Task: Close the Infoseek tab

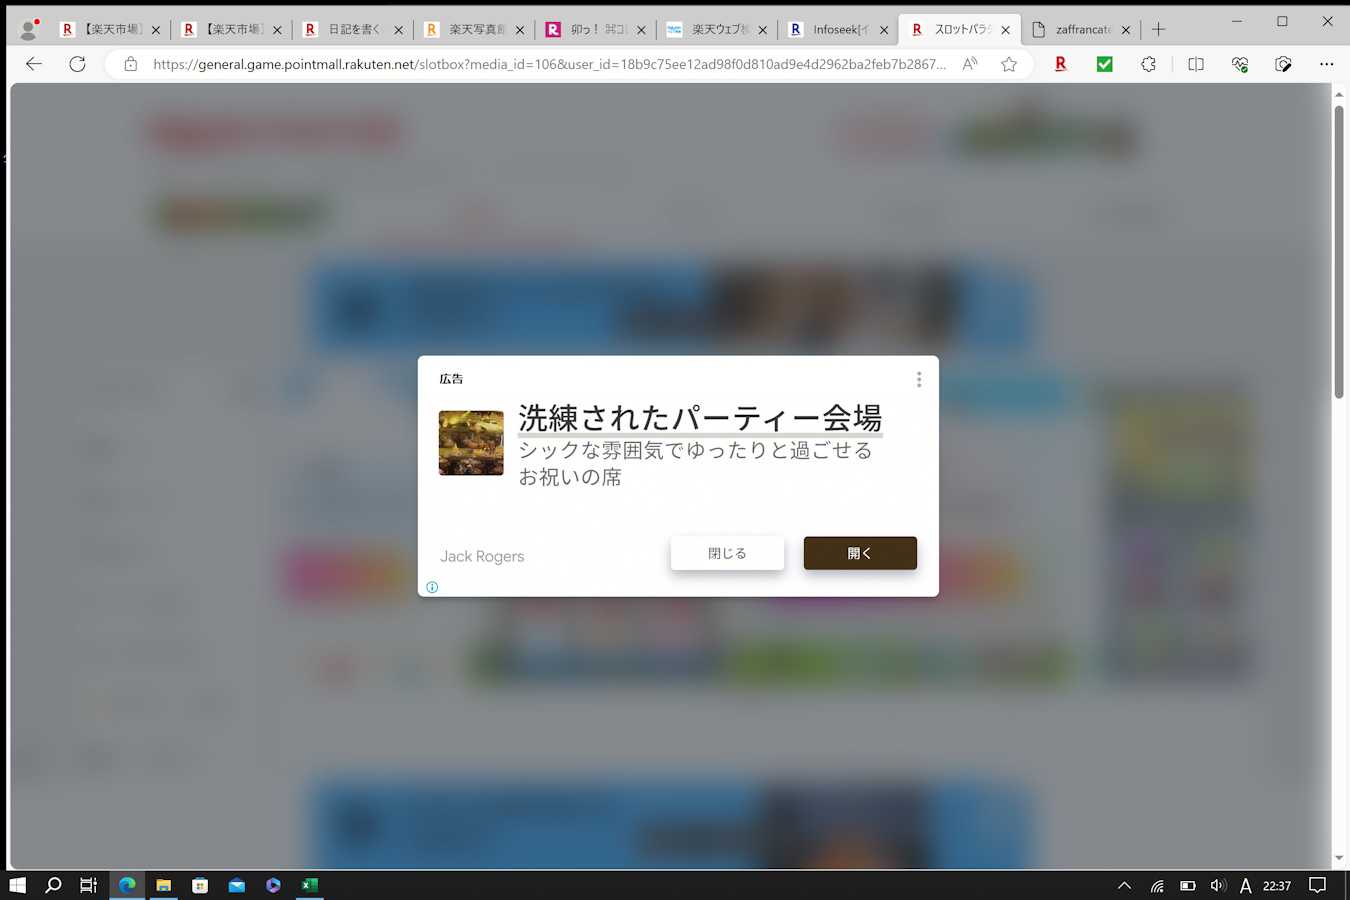Action: click(x=884, y=30)
